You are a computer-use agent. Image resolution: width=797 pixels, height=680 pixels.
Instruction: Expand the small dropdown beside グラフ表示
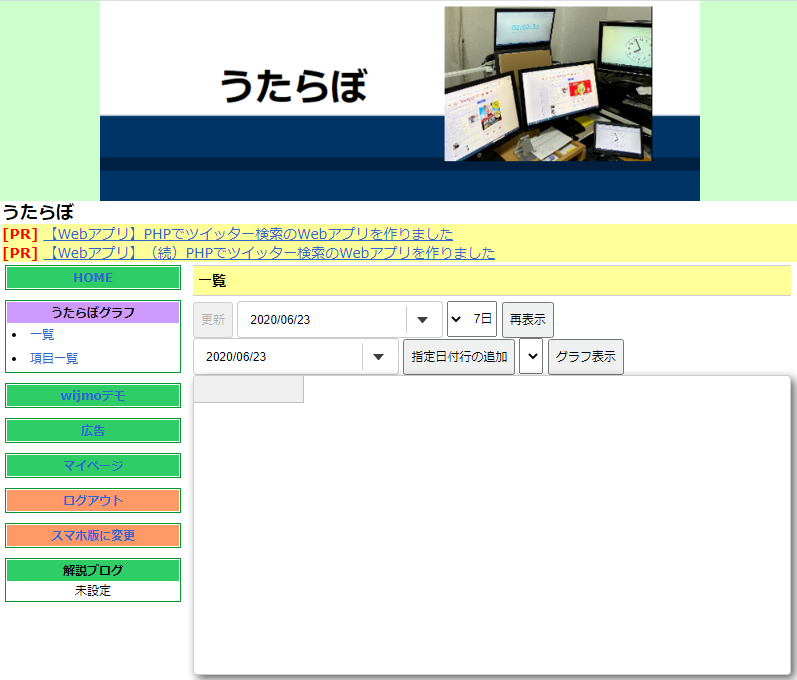coord(531,356)
